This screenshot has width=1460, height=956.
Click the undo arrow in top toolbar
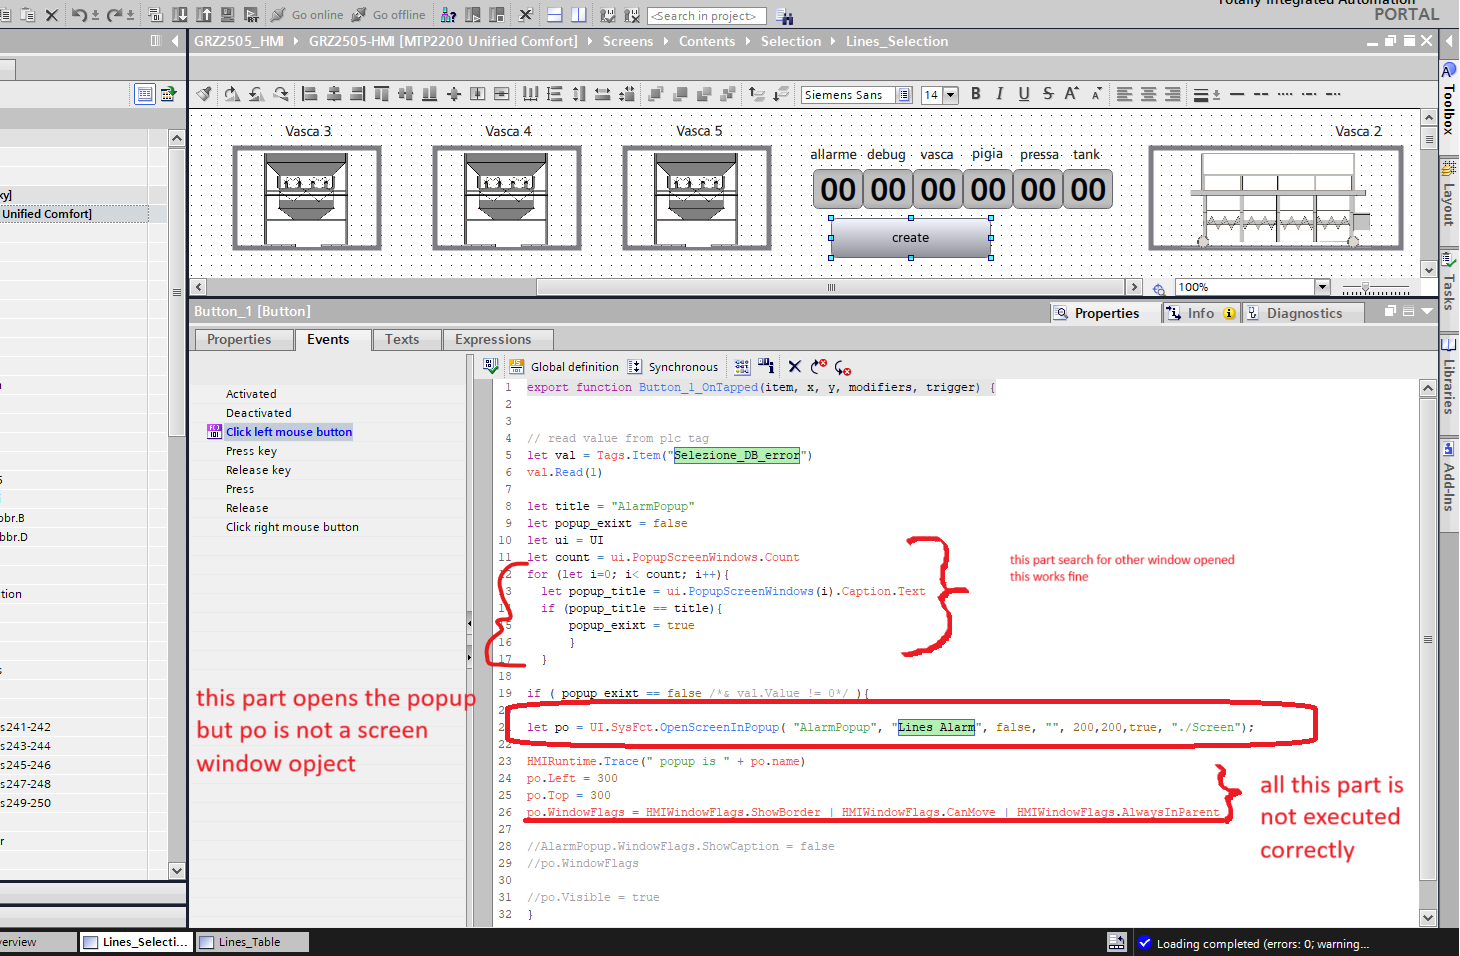tap(79, 15)
